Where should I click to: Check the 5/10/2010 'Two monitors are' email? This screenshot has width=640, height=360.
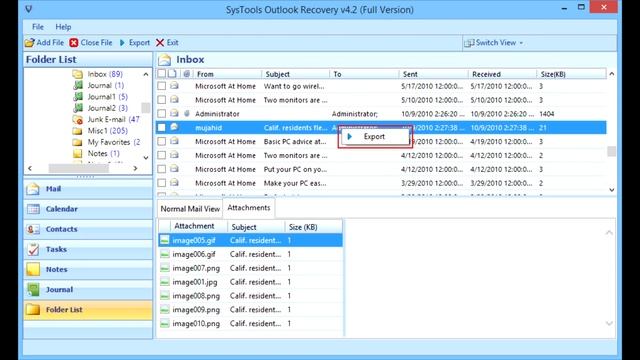162,100
